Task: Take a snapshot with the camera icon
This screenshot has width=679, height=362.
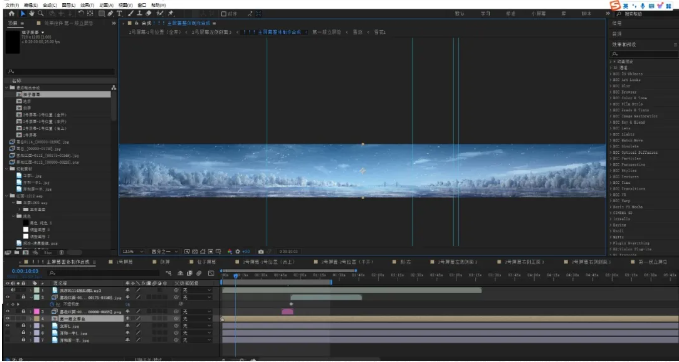Action: pyautogui.click(x=261, y=252)
